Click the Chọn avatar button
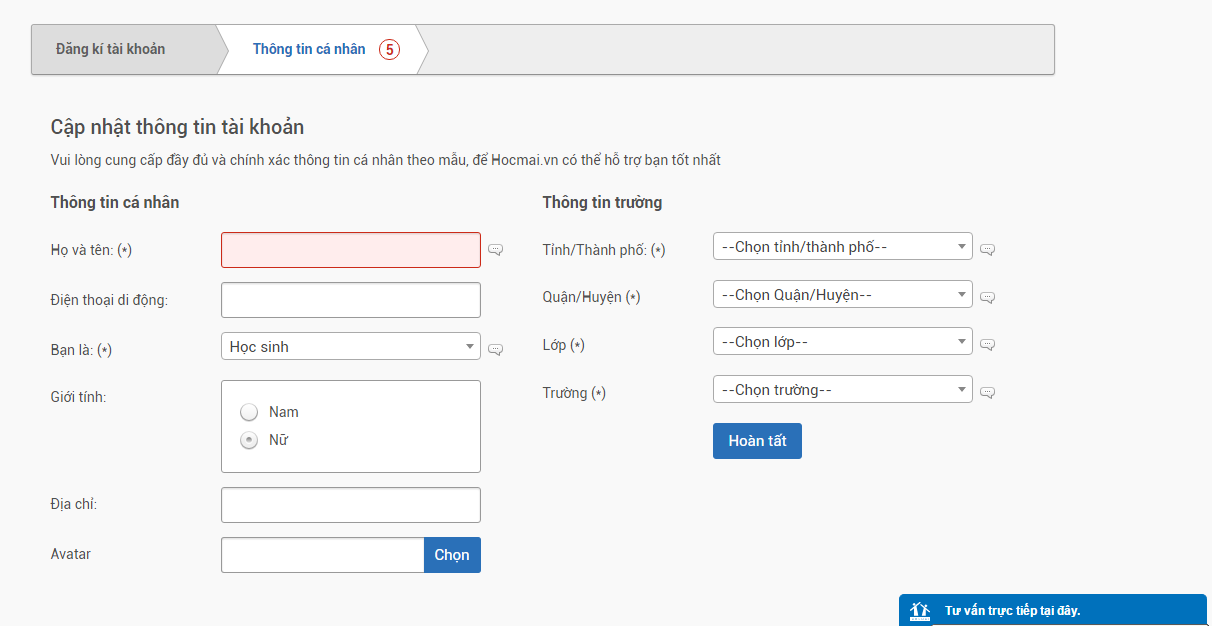 point(452,555)
